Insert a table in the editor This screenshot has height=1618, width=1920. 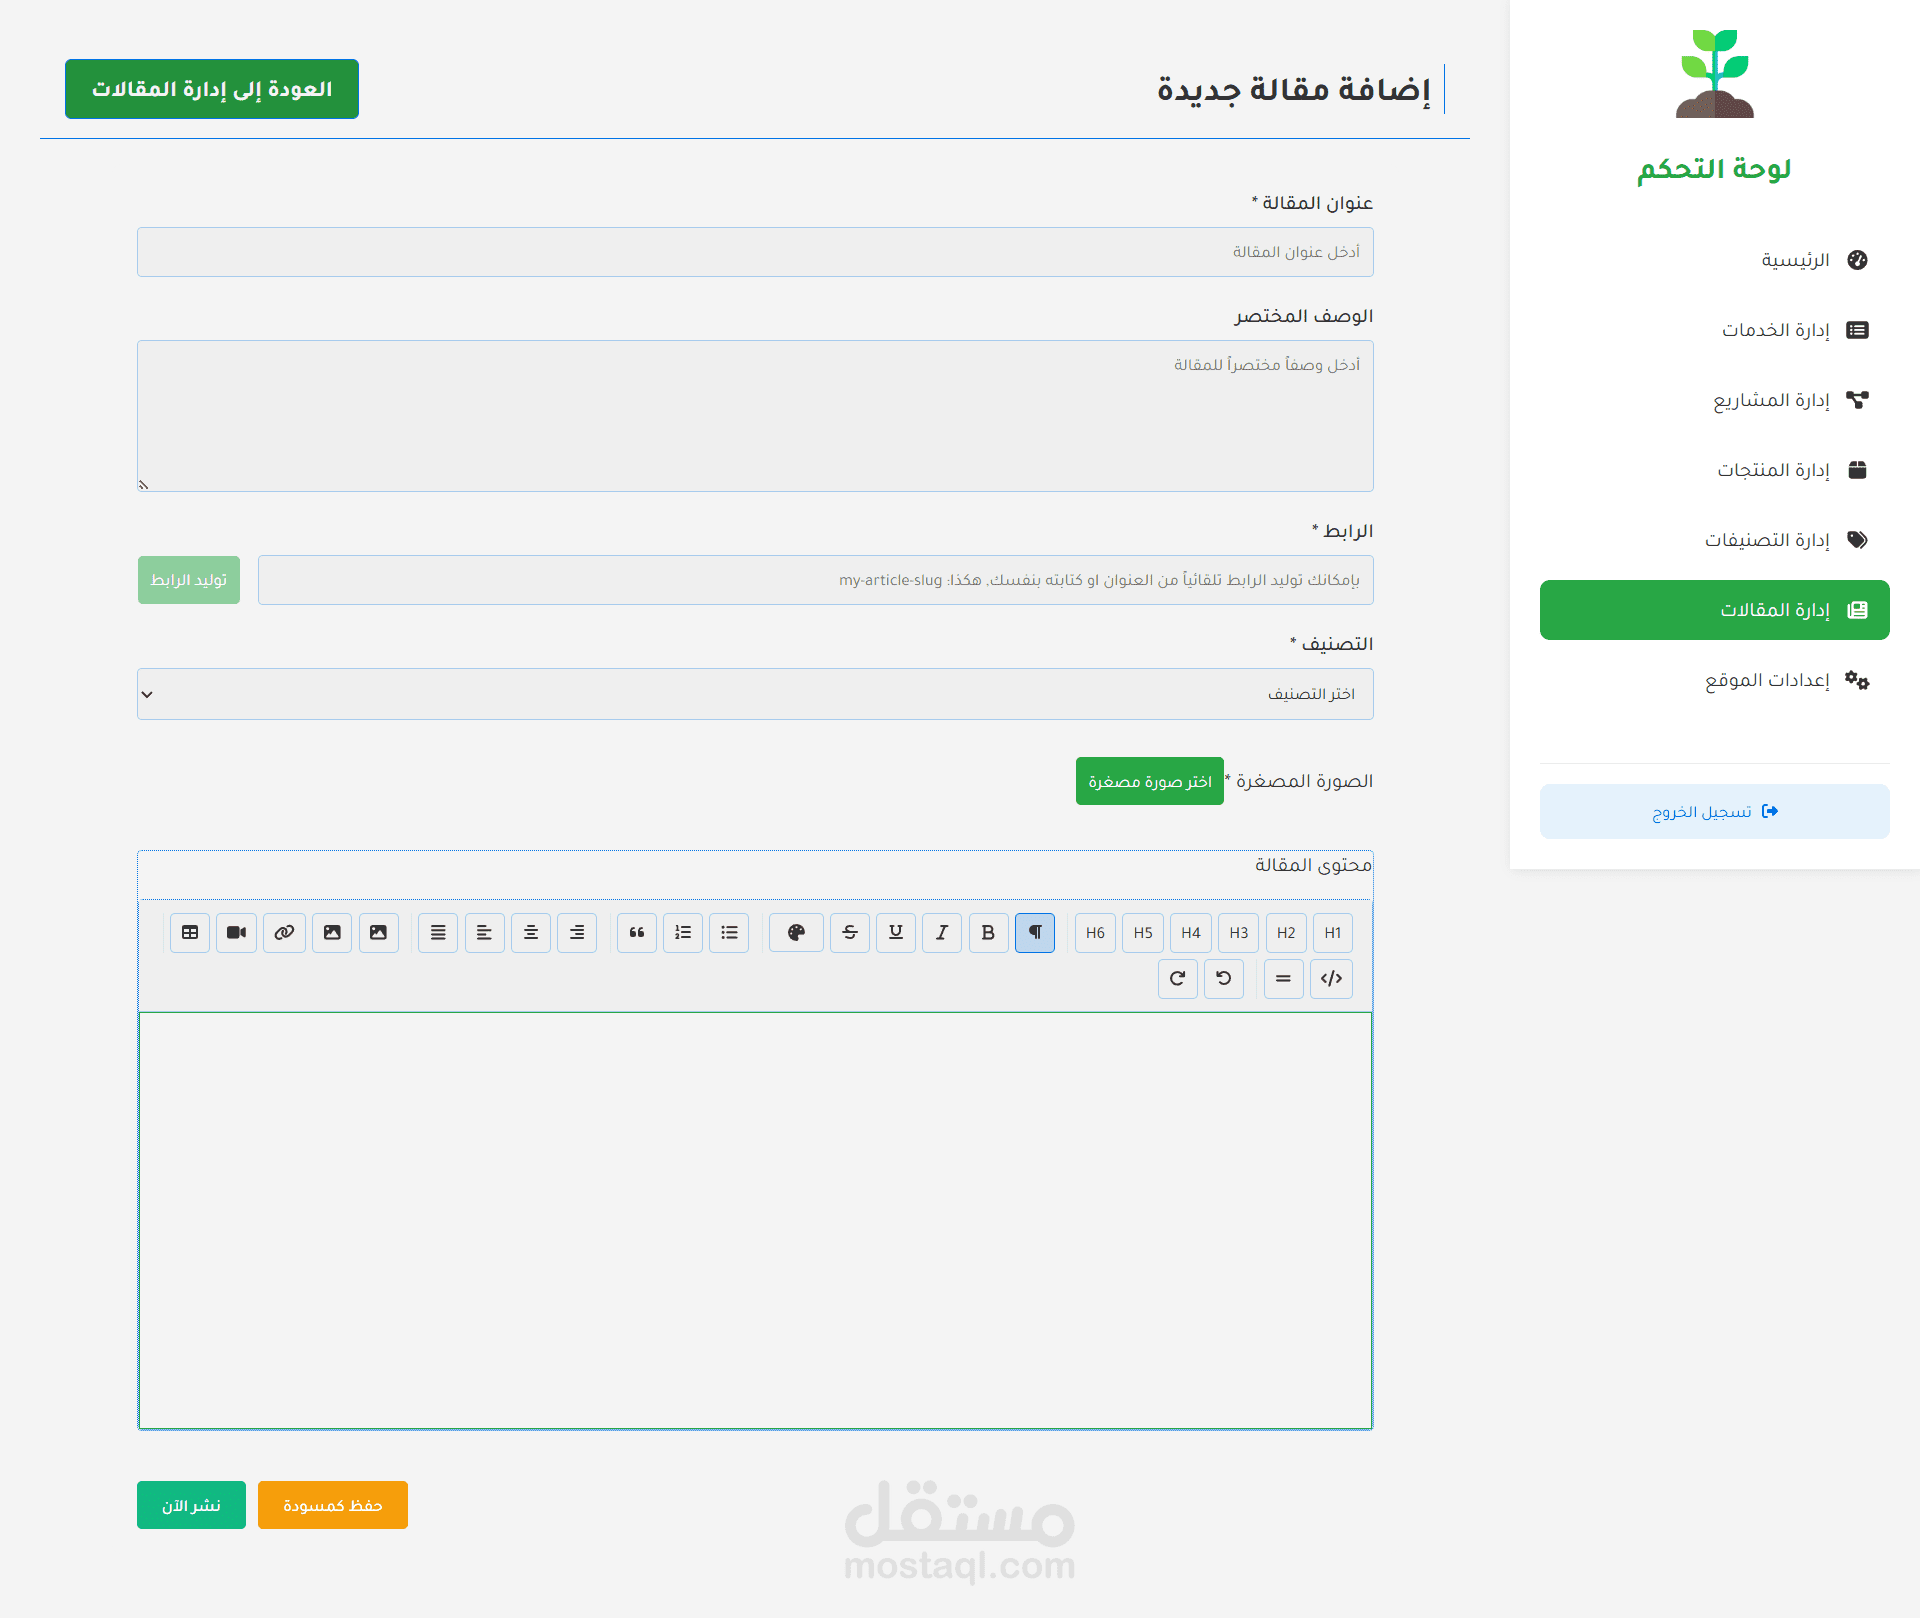190,933
